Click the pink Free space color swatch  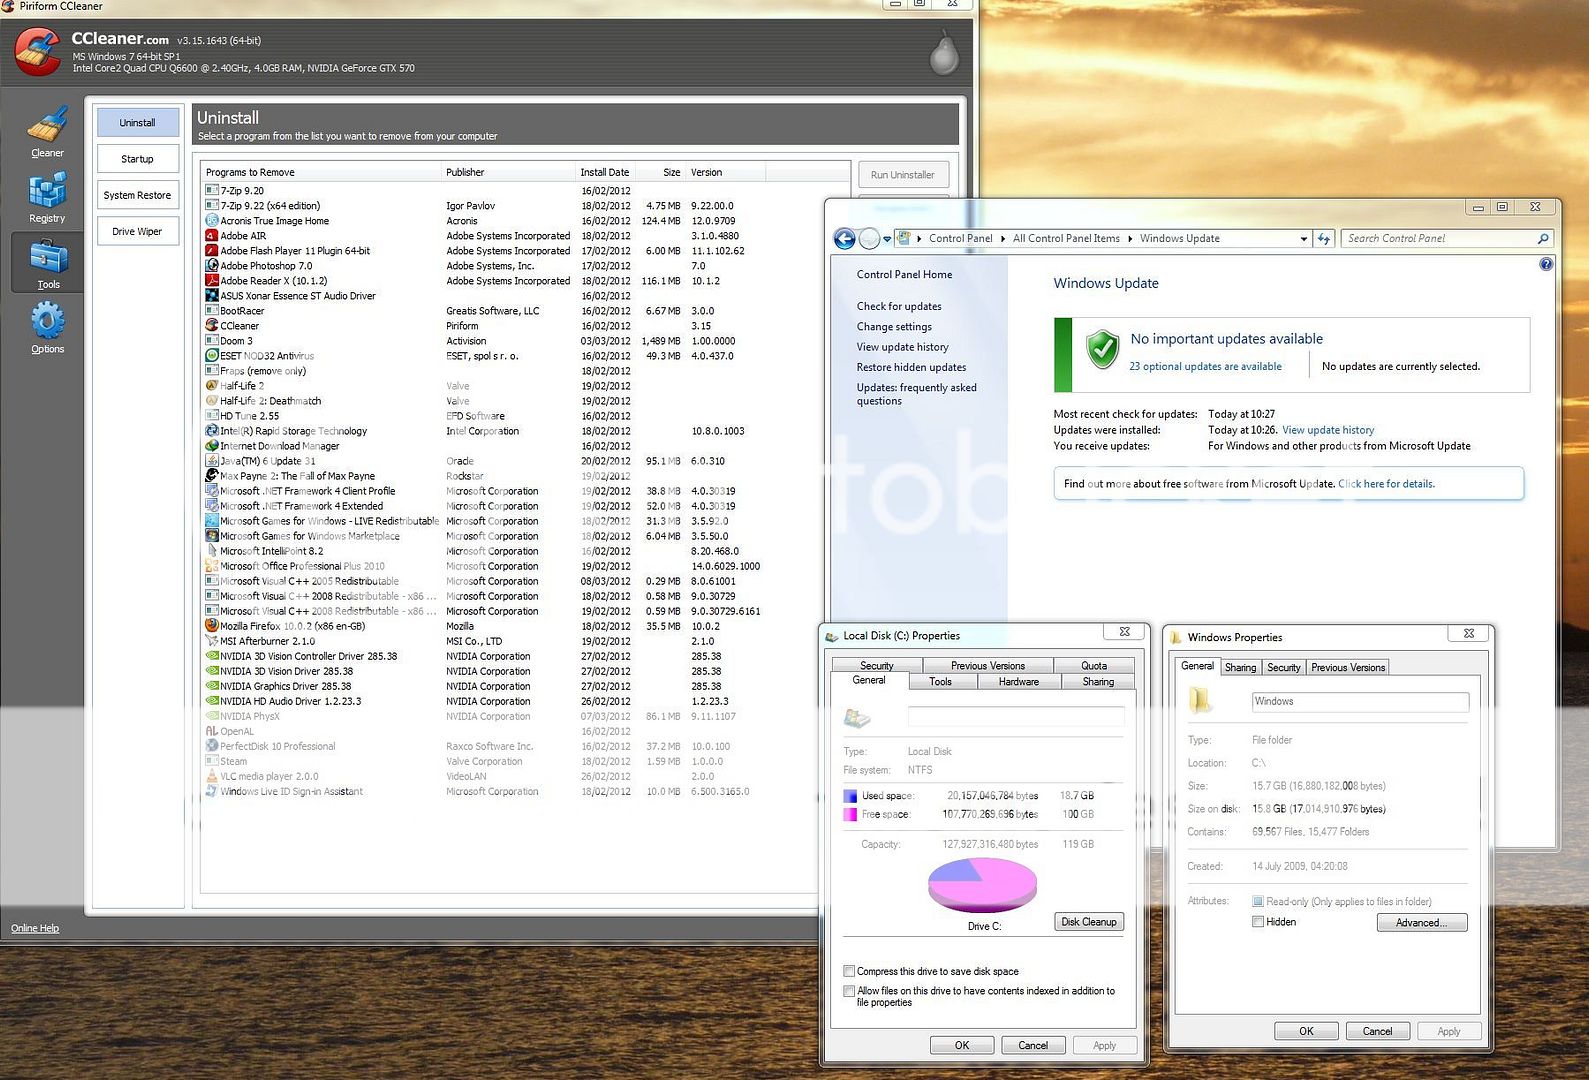850,815
